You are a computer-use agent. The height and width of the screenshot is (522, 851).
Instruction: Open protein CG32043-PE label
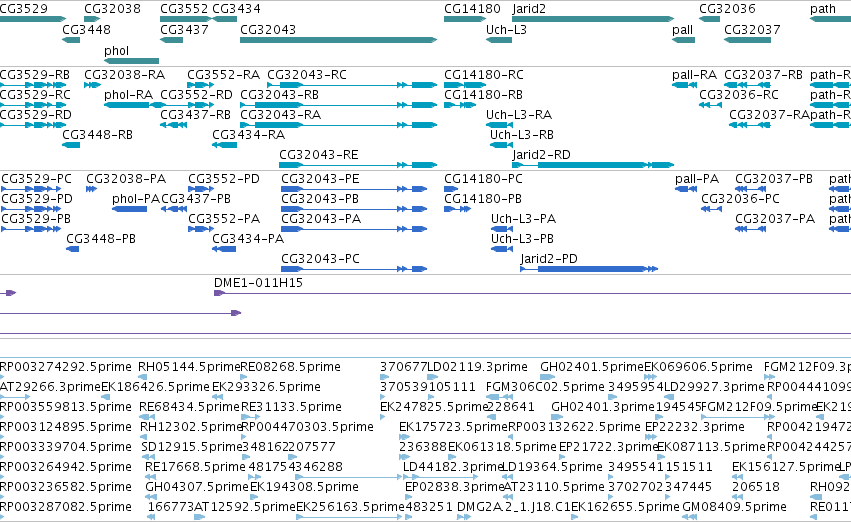pyautogui.click(x=320, y=179)
